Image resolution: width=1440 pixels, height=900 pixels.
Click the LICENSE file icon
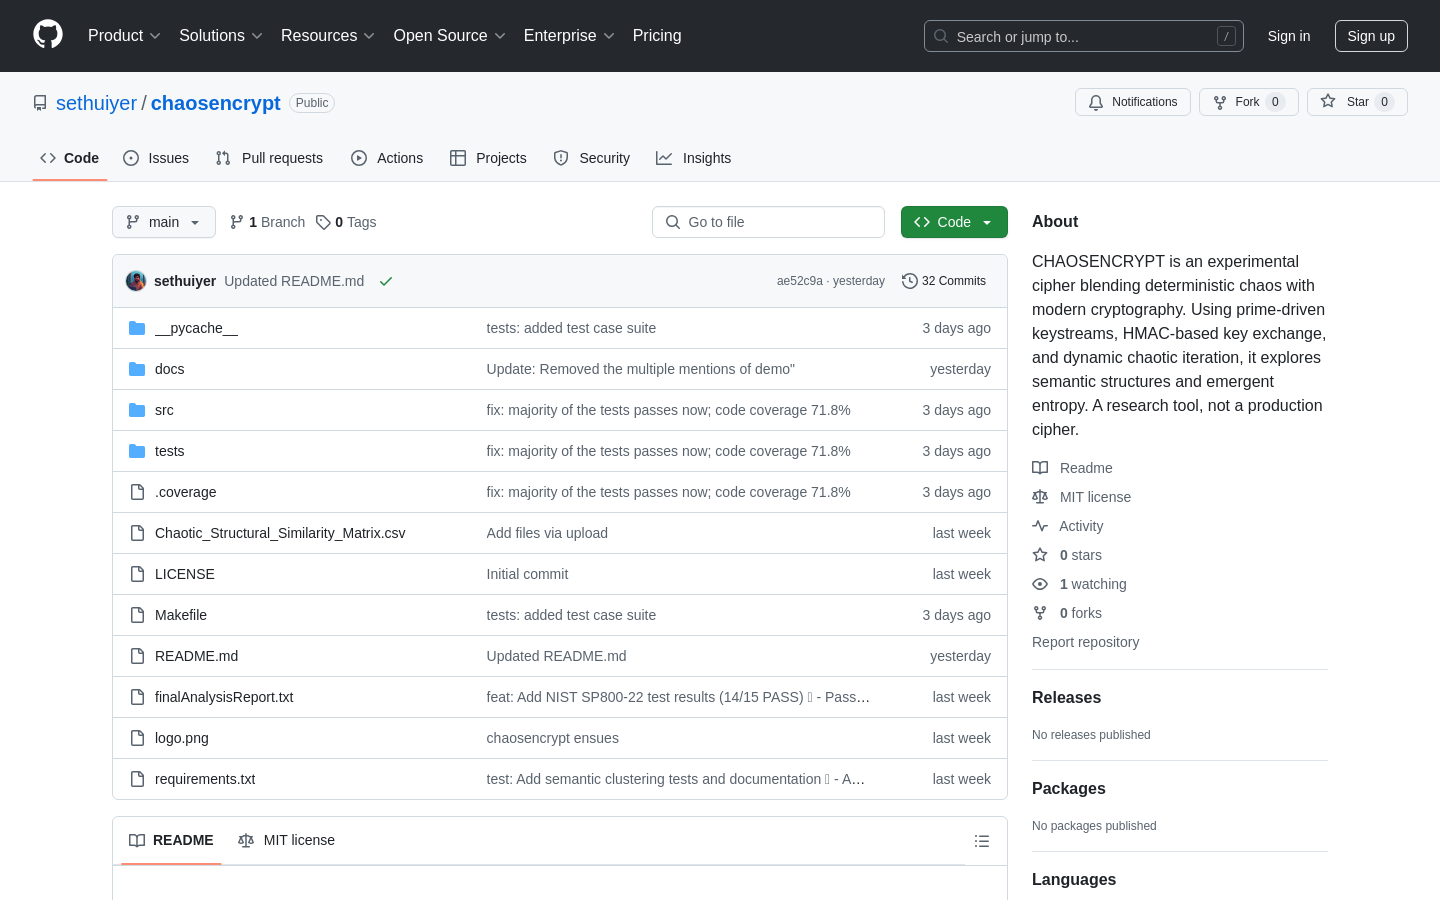(137, 574)
